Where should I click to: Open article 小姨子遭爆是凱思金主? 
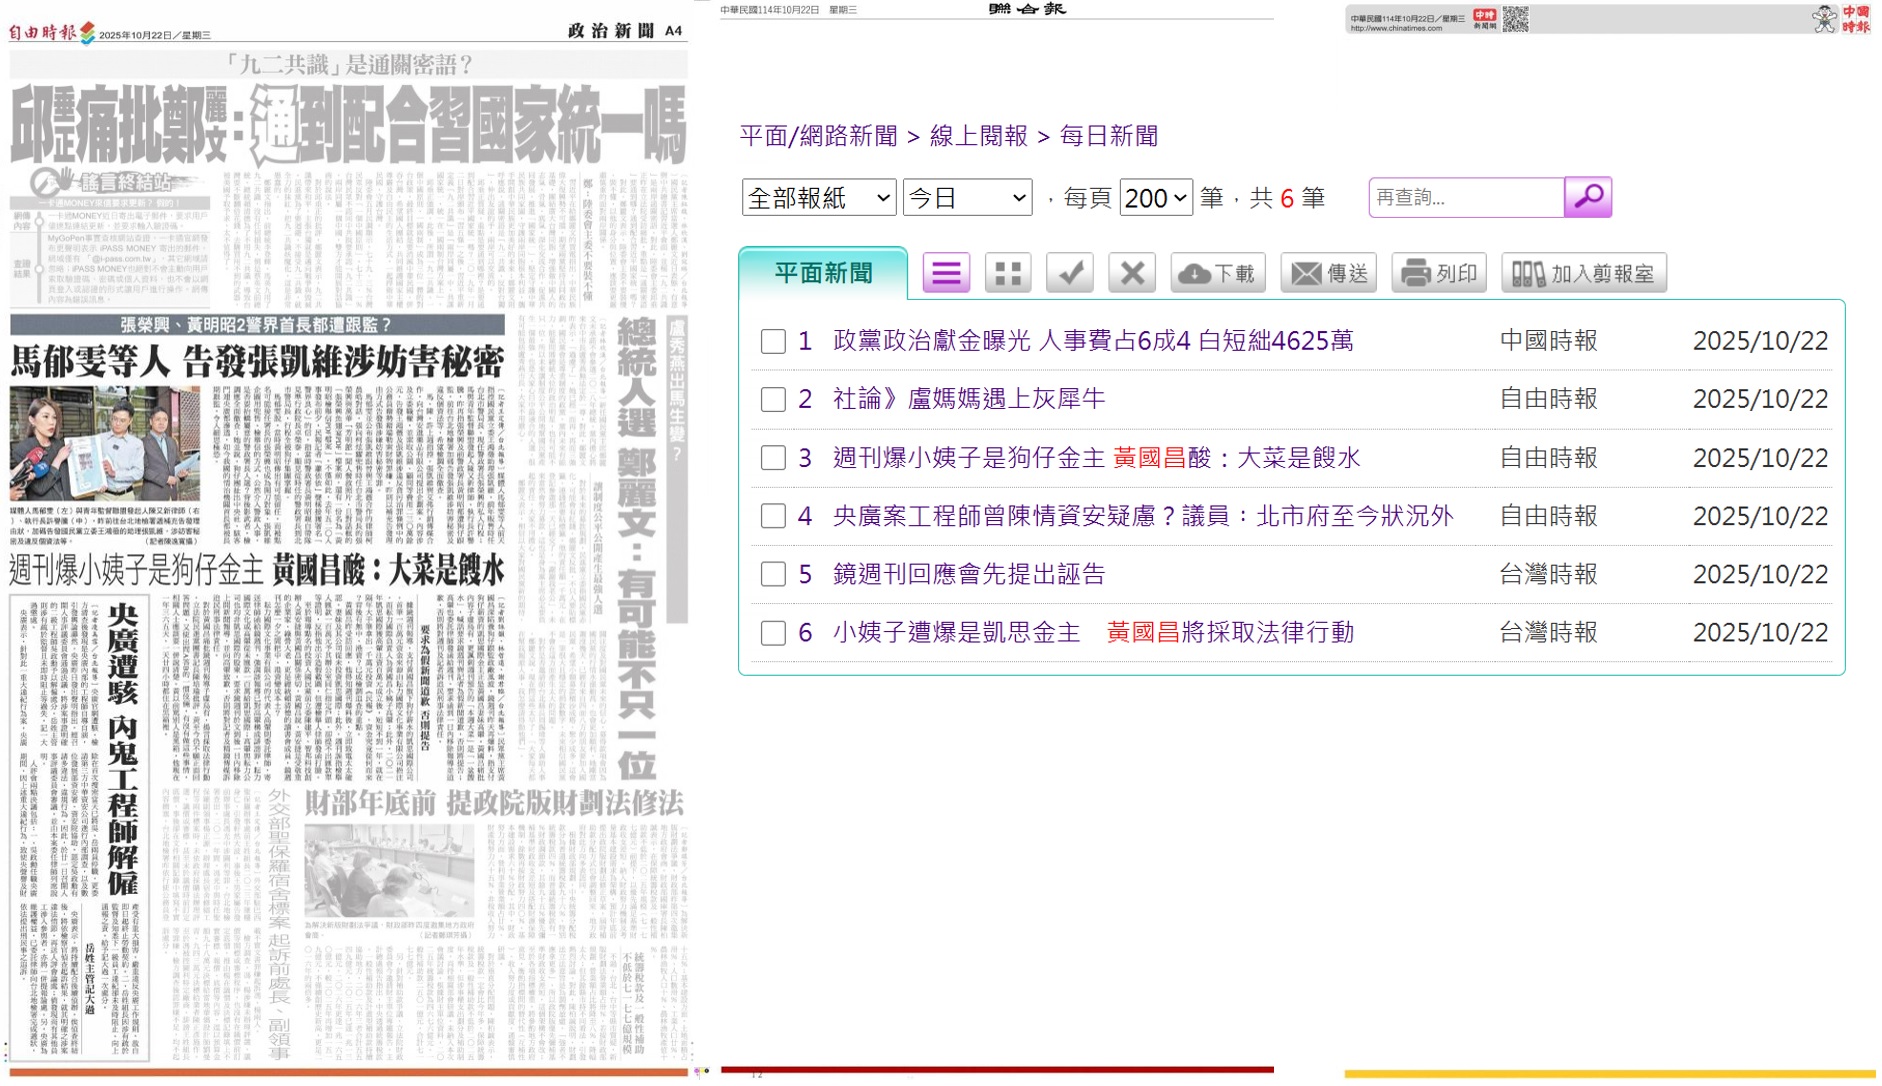[x=1093, y=633]
